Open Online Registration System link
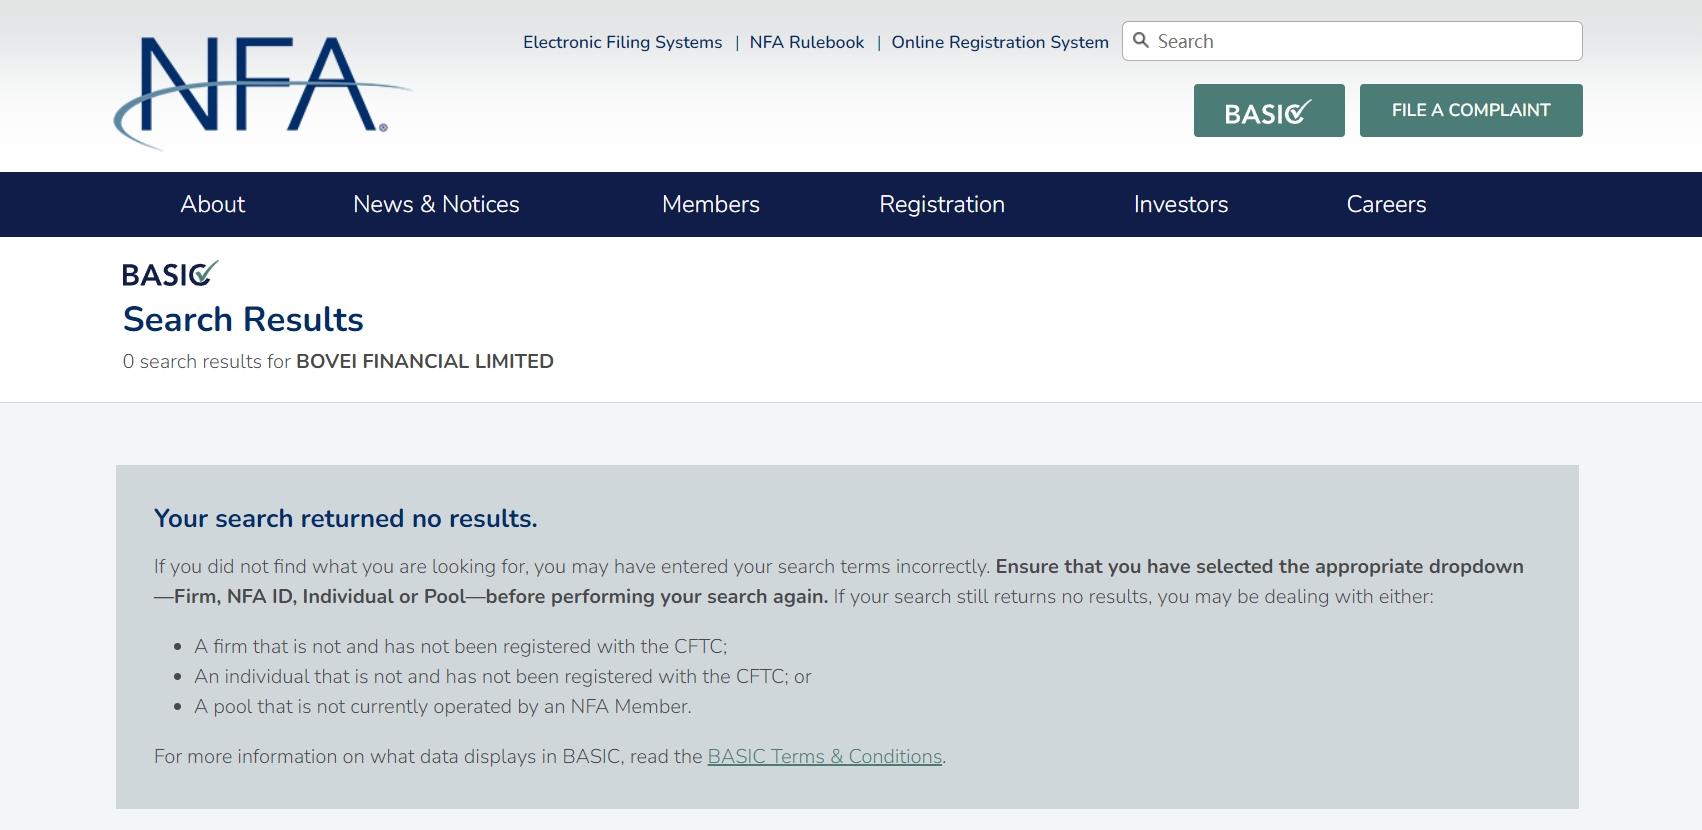The image size is (1702, 830). tap(1000, 42)
